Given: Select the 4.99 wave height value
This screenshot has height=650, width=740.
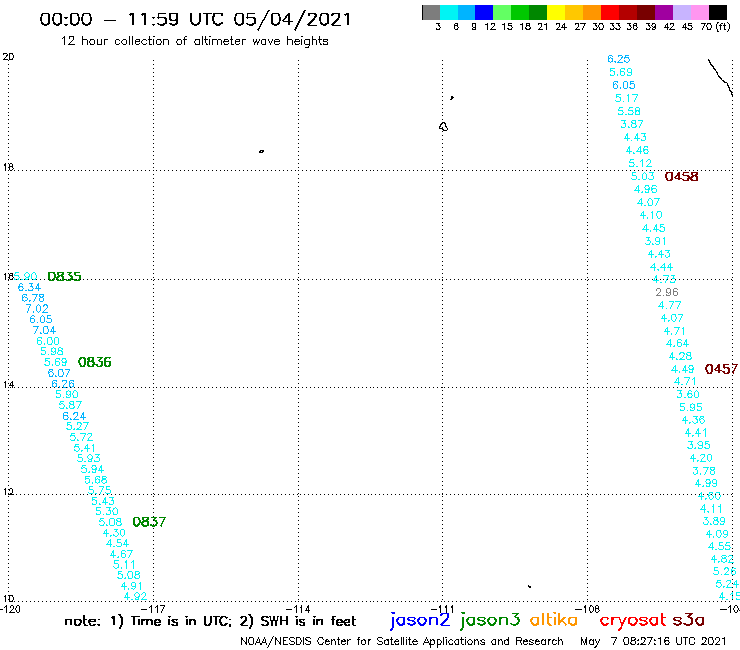Looking at the screenshot, I should [706, 483].
